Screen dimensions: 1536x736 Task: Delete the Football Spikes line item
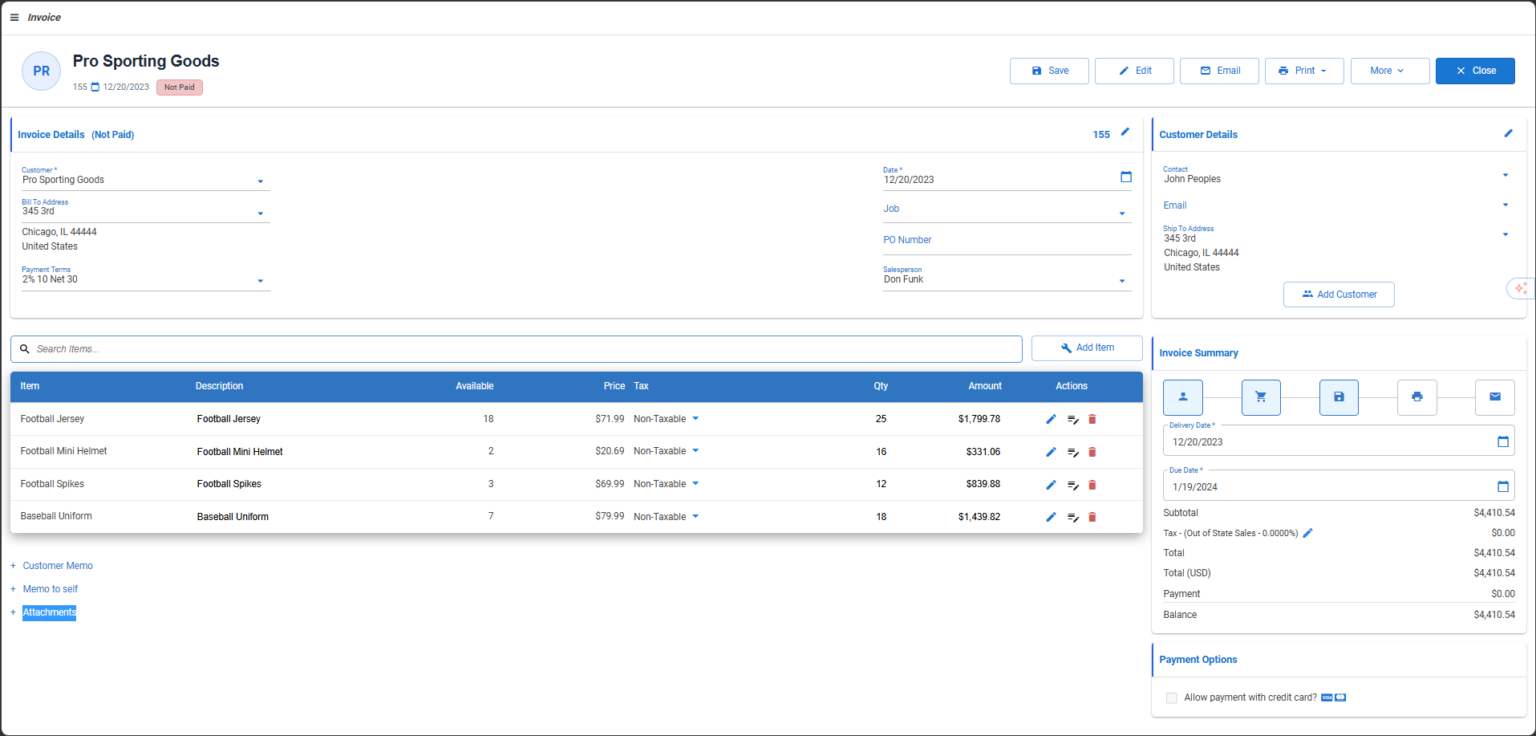[1092, 484]
